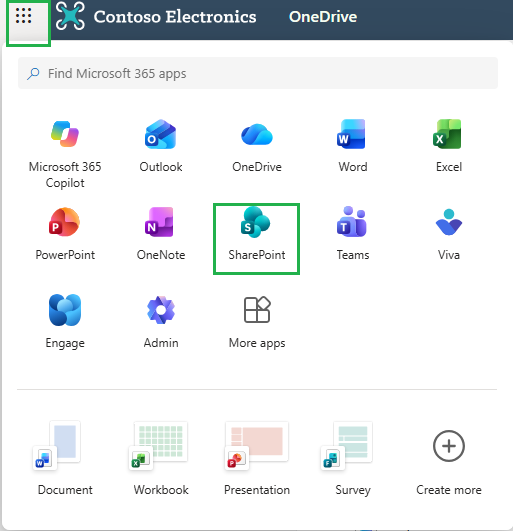Launch the SharePoint app
Screen dimensions: 513x531
click(256, 239)
